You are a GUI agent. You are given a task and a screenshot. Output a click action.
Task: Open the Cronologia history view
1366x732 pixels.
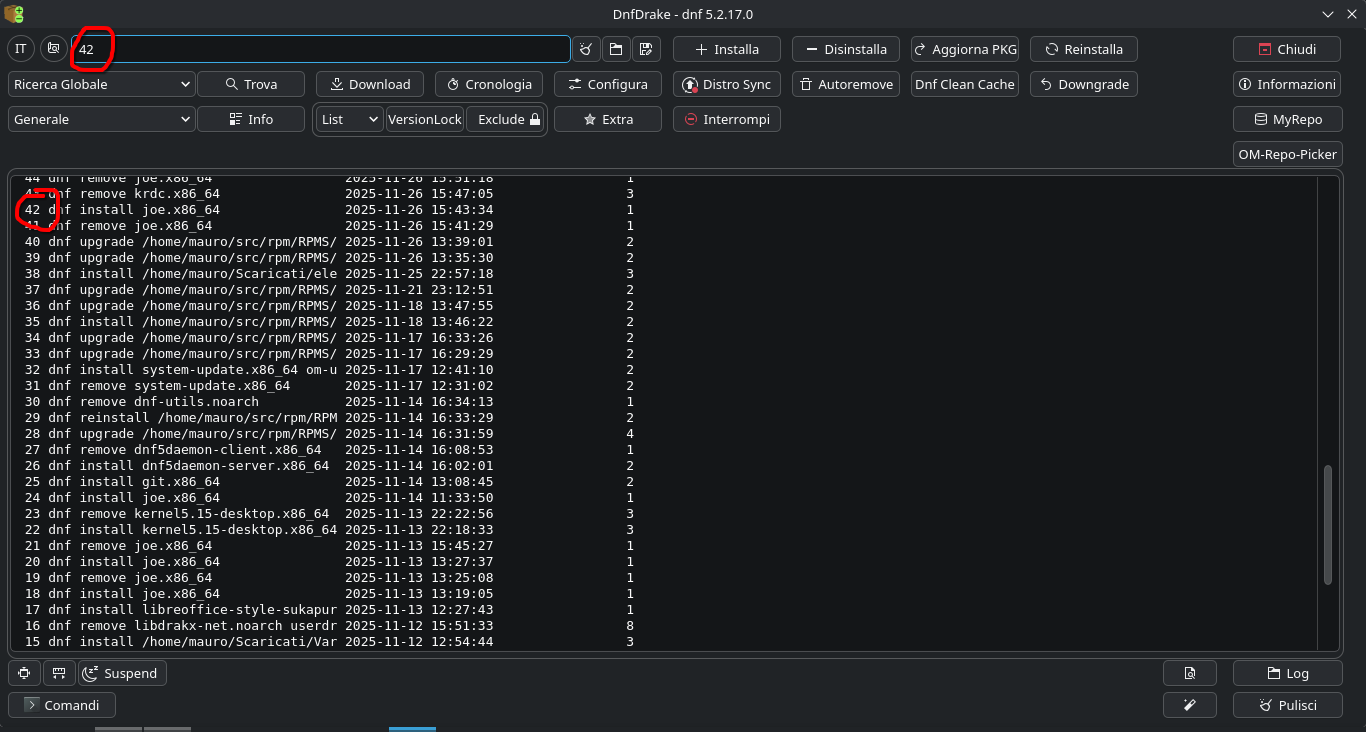coord(489,84)
